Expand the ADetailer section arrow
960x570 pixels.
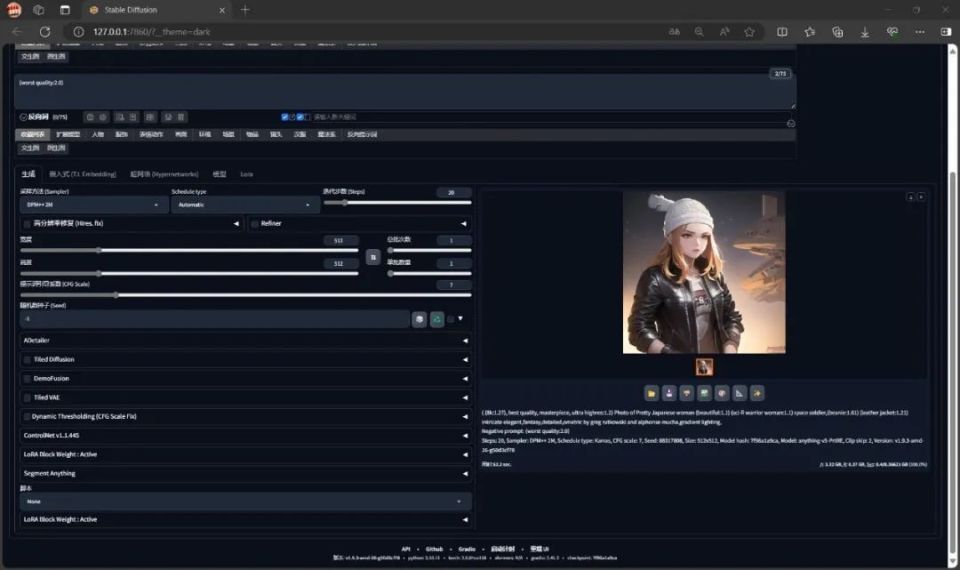click(x=465, y=340)
